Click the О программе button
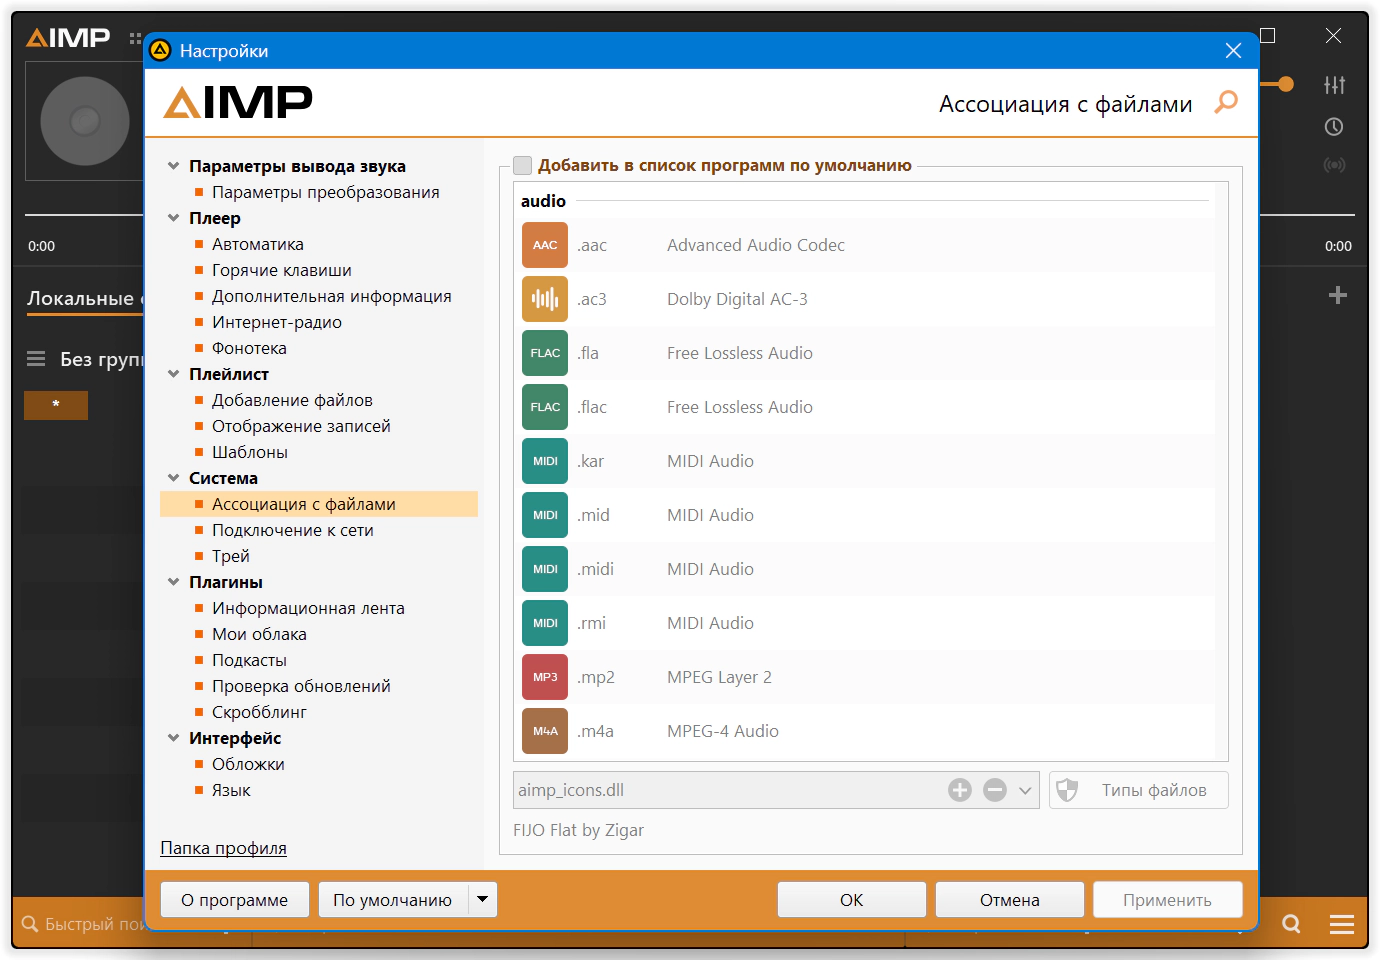The height and width of the screenshot is (960, 1380). tap(235, 900)
